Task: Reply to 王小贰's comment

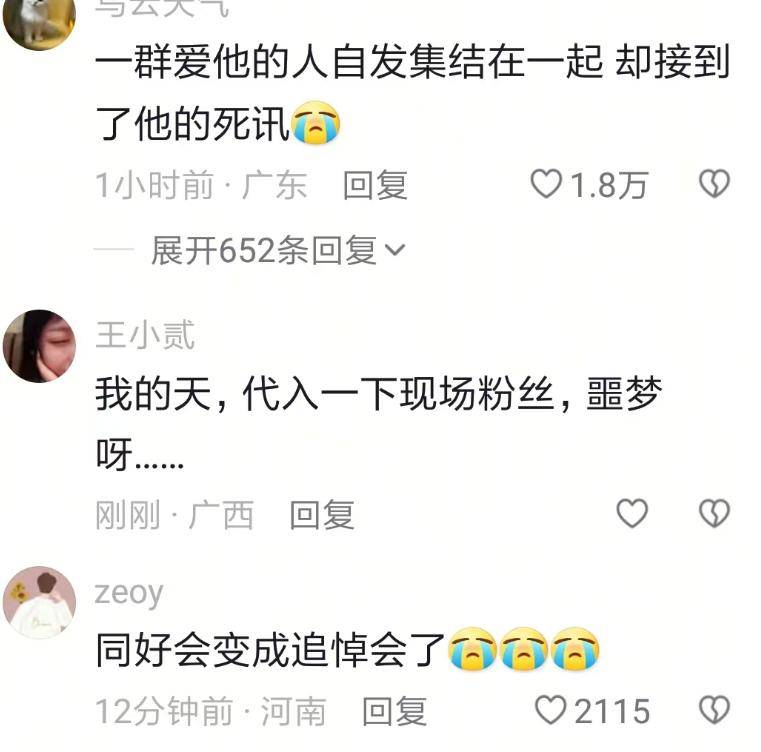Action: pos(322,514)
